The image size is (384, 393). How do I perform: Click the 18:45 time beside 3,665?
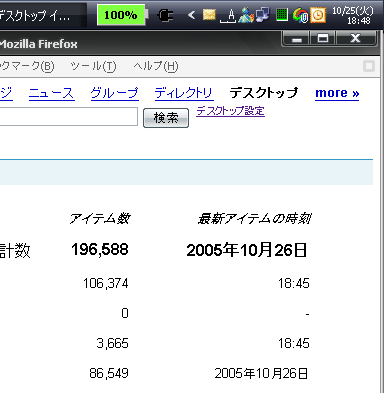pos(294,343)
